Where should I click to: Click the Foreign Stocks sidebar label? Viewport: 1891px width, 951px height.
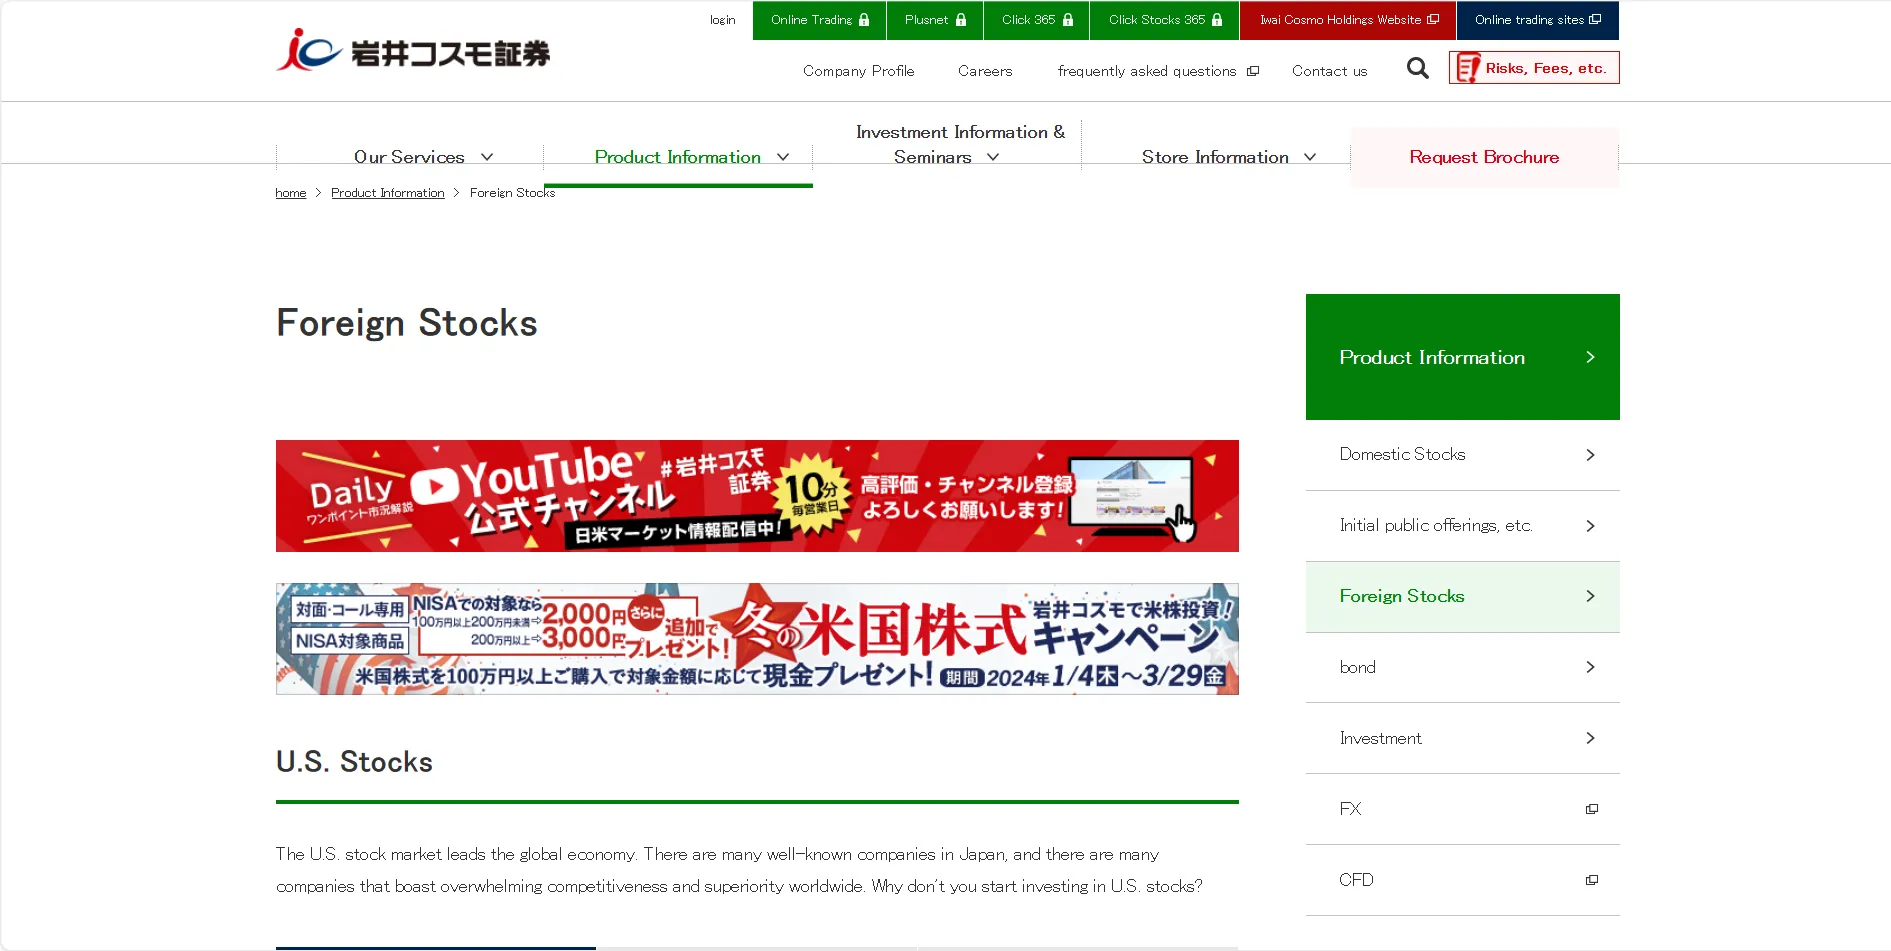[1402, 596]
